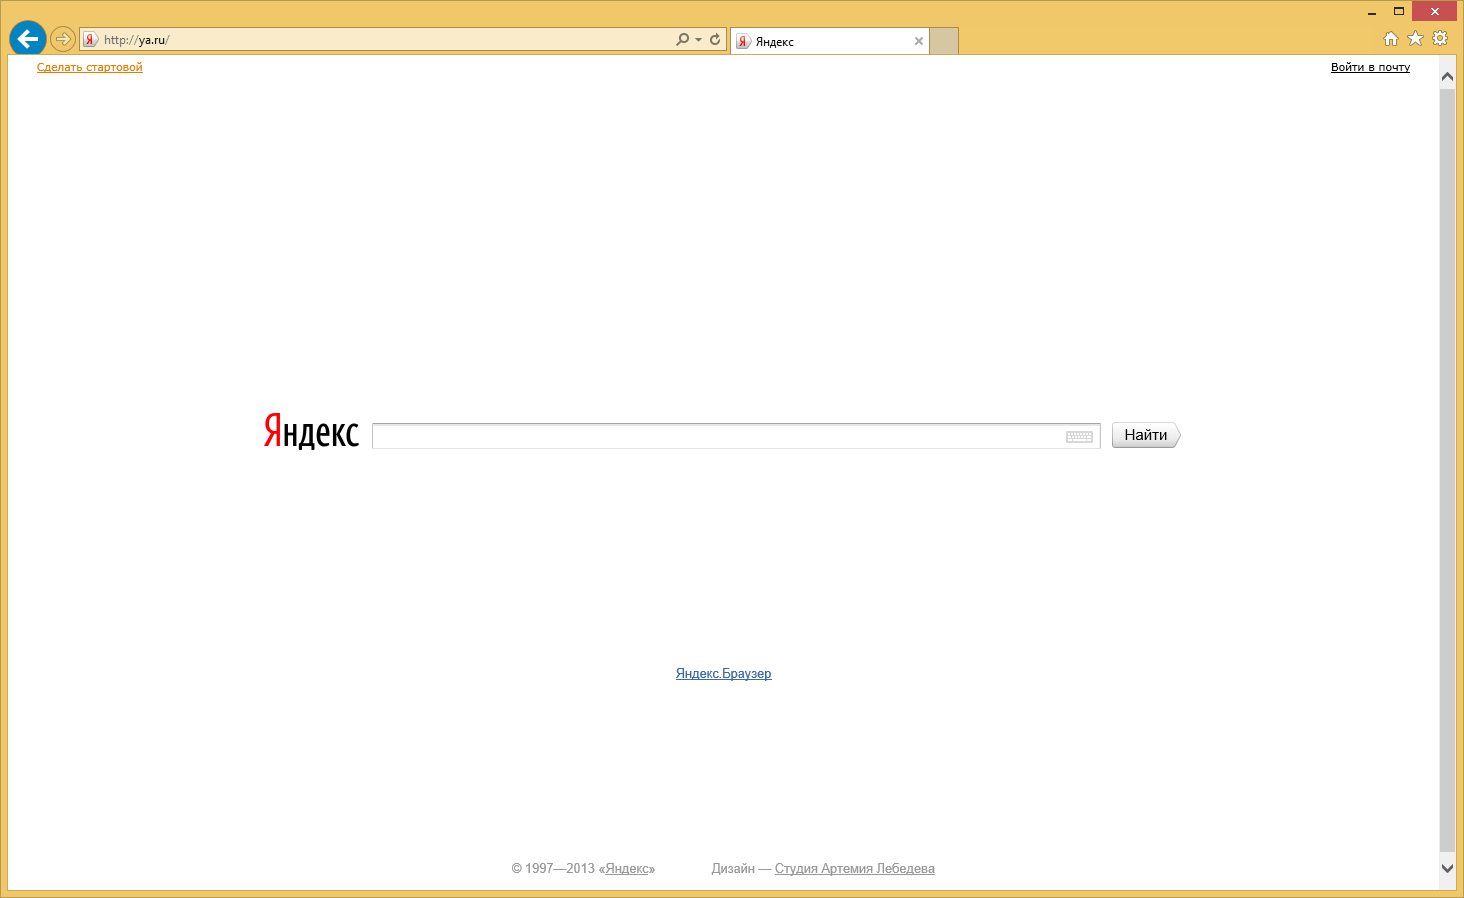
Task: Open the on-screen keyboard icon in search box
Action: [1079, 437]
